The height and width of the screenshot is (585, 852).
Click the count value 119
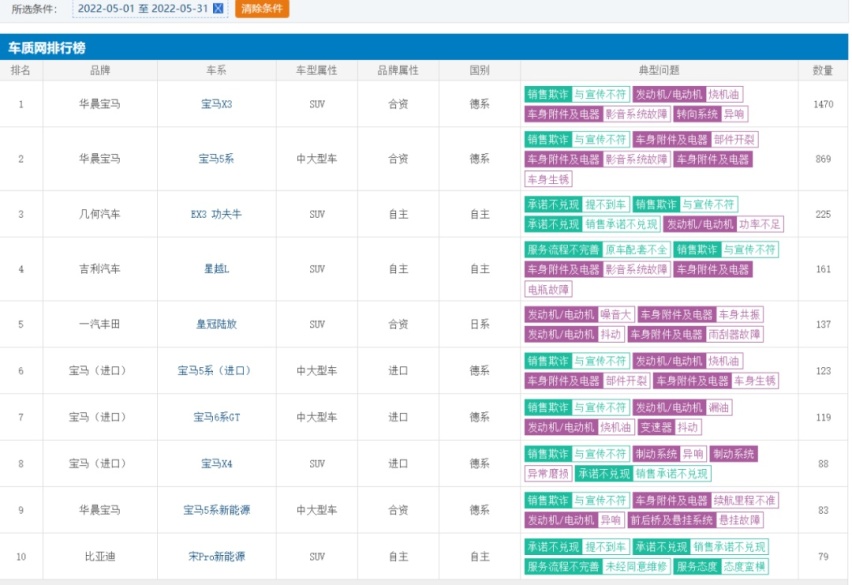823,417
